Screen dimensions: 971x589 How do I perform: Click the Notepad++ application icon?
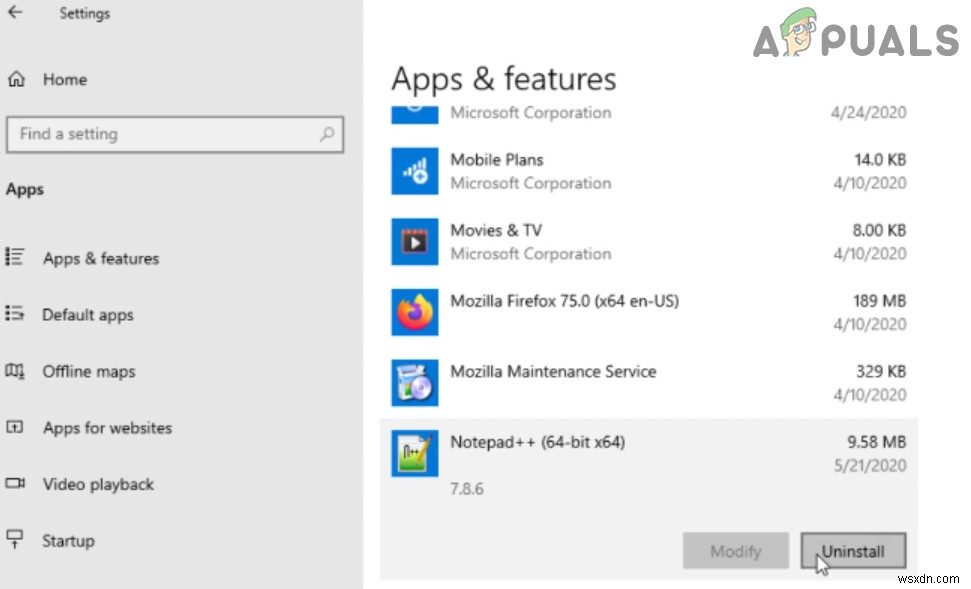tap(414, 452)
